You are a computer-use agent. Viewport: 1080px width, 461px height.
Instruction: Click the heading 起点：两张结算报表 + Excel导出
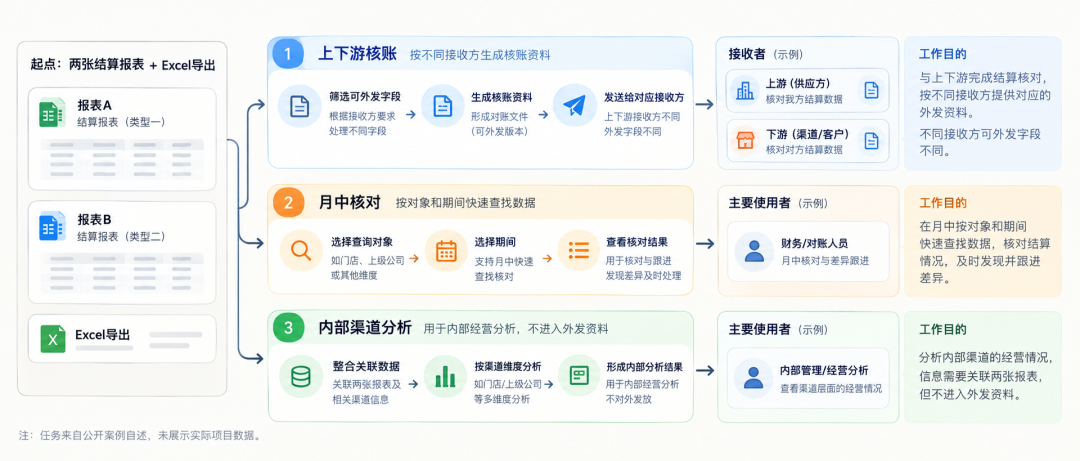pos(123,65)
